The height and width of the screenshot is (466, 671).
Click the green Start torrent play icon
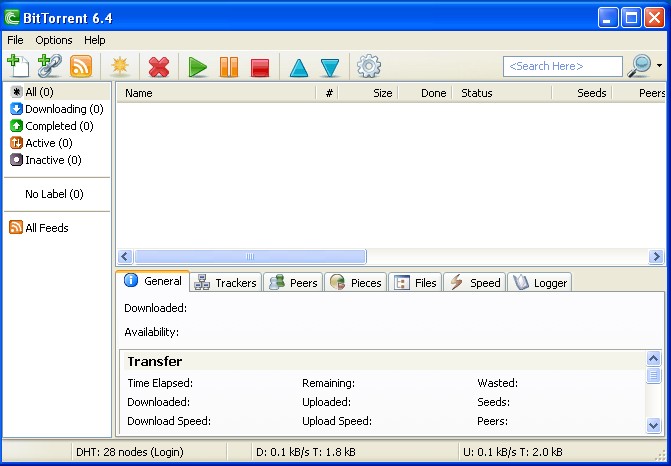click(x=198, y=67)
